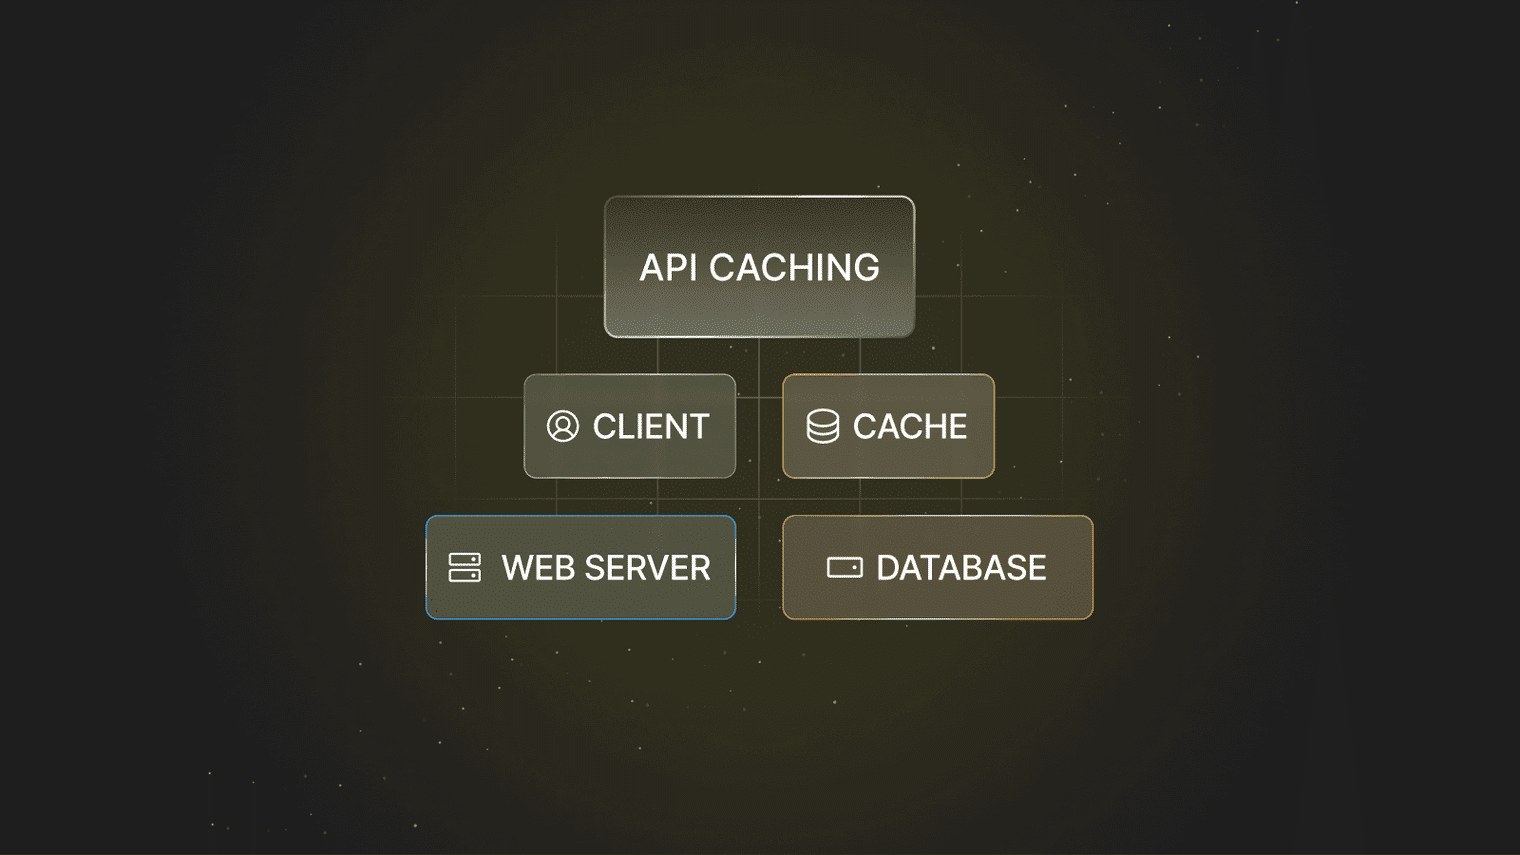This screenshot has width=1520, height=855.
Task: Click the "CACHE" label text
Action: point(910,427)
